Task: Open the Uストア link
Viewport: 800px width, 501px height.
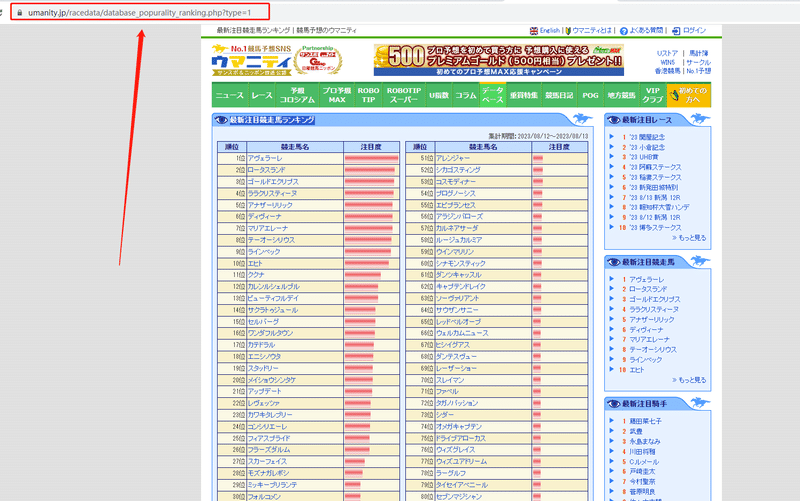Action: tap(667, 53)
